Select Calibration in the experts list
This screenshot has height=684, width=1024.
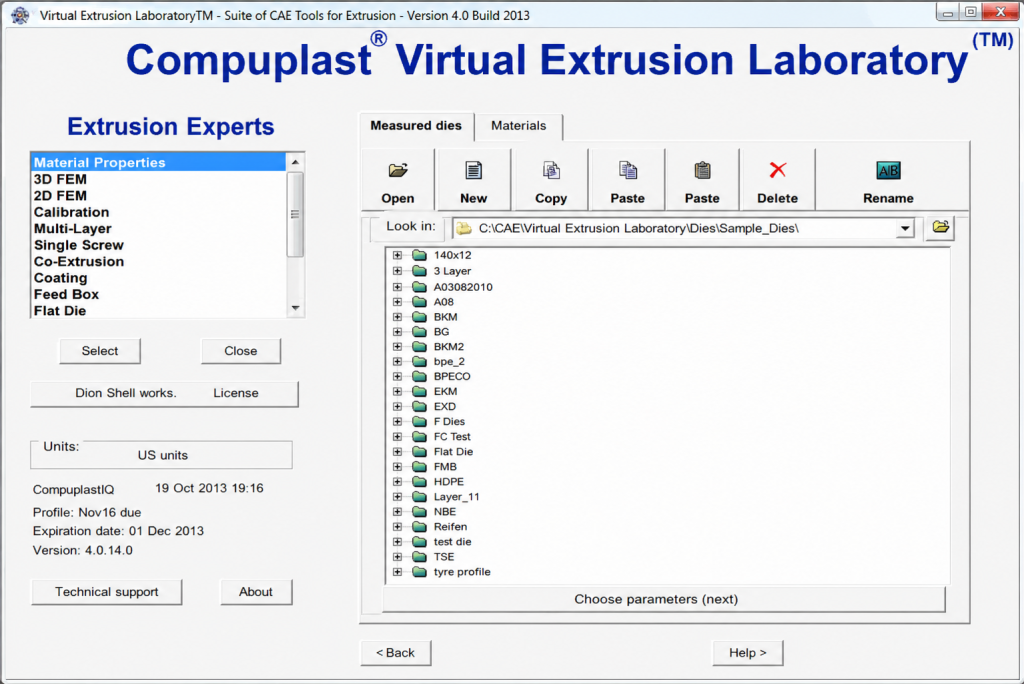(x=158, y=212)
